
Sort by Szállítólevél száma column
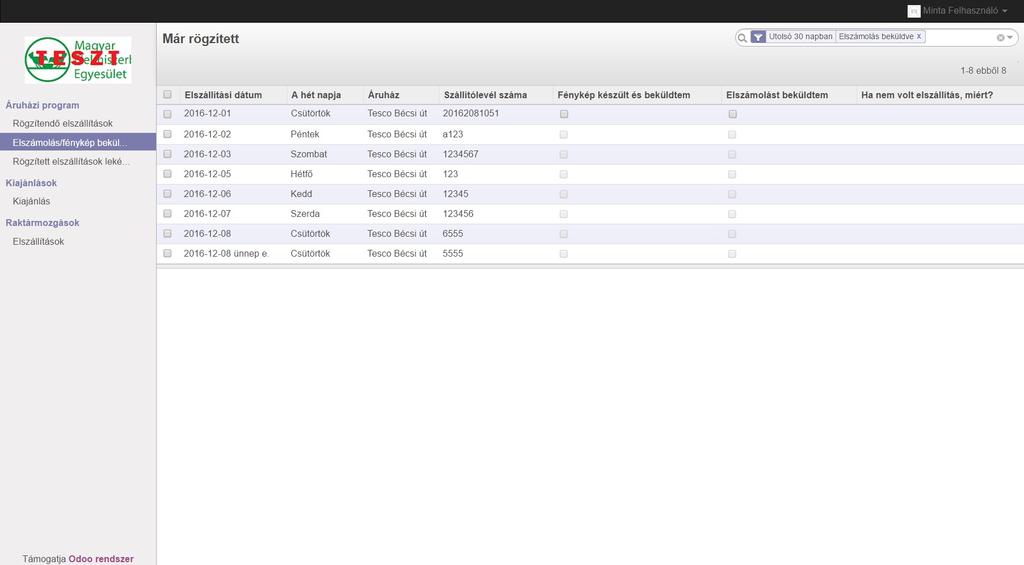pos(485,95)
